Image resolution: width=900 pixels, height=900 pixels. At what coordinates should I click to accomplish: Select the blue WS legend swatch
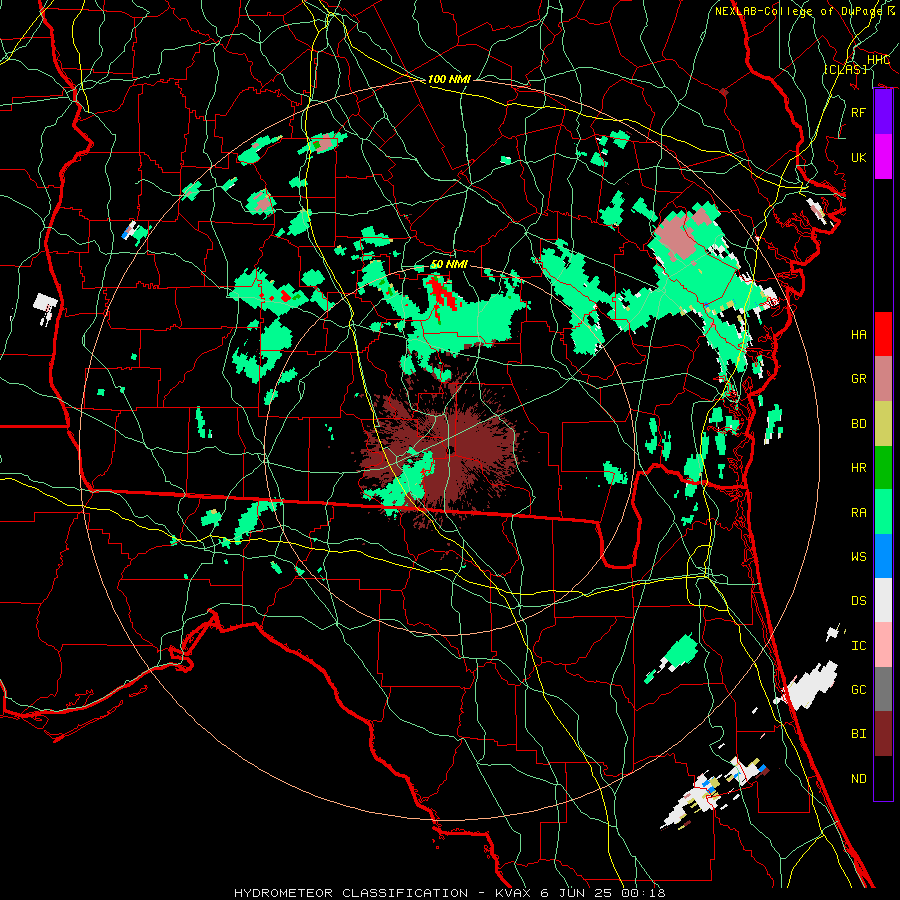tap(883, 556)
